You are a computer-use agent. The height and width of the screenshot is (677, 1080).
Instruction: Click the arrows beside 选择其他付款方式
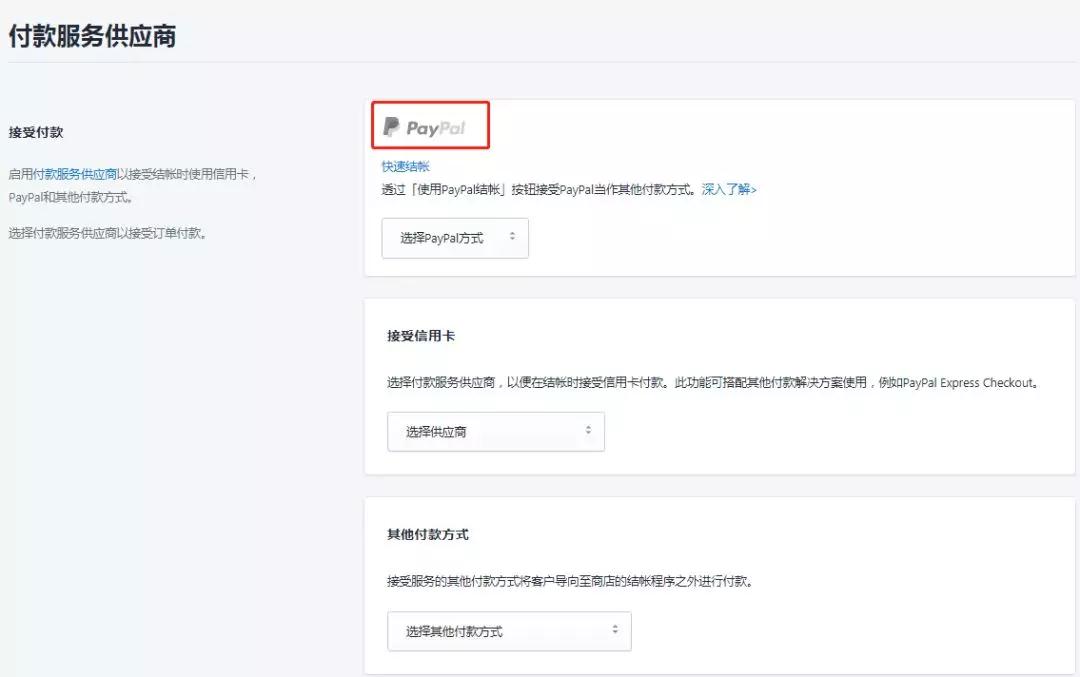(x=618, y=631)
